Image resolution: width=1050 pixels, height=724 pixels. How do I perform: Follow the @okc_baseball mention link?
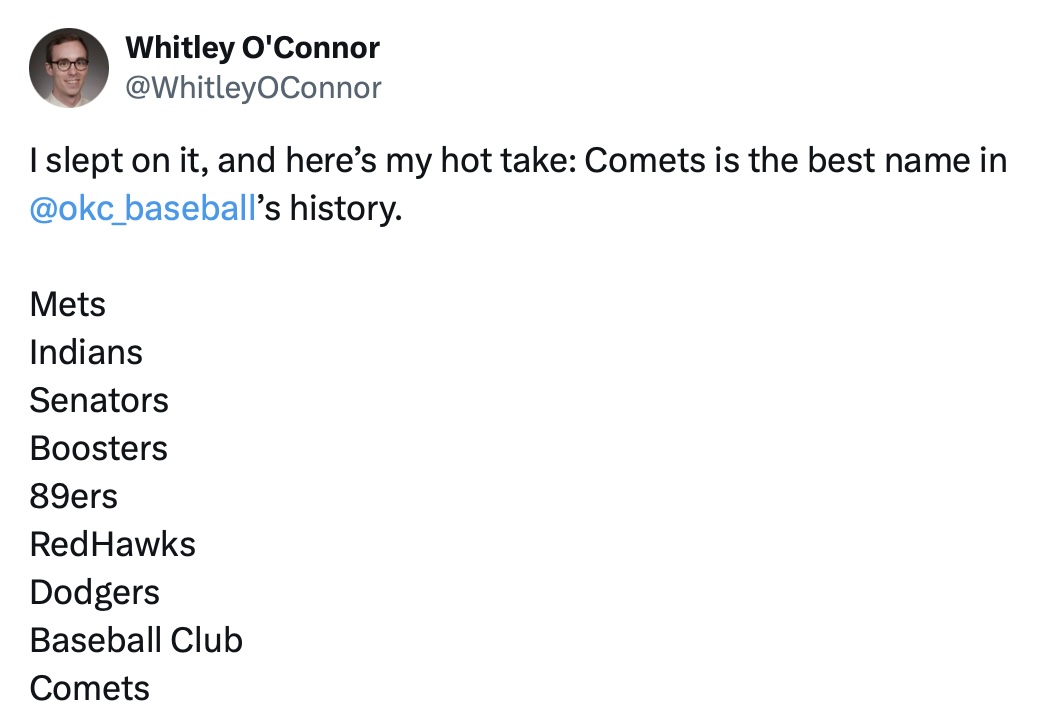[x=142, y=210]
